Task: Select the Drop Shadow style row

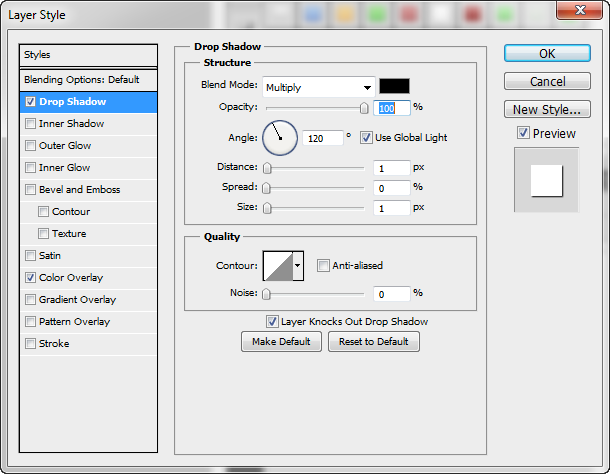Action: tap(88, 102)
